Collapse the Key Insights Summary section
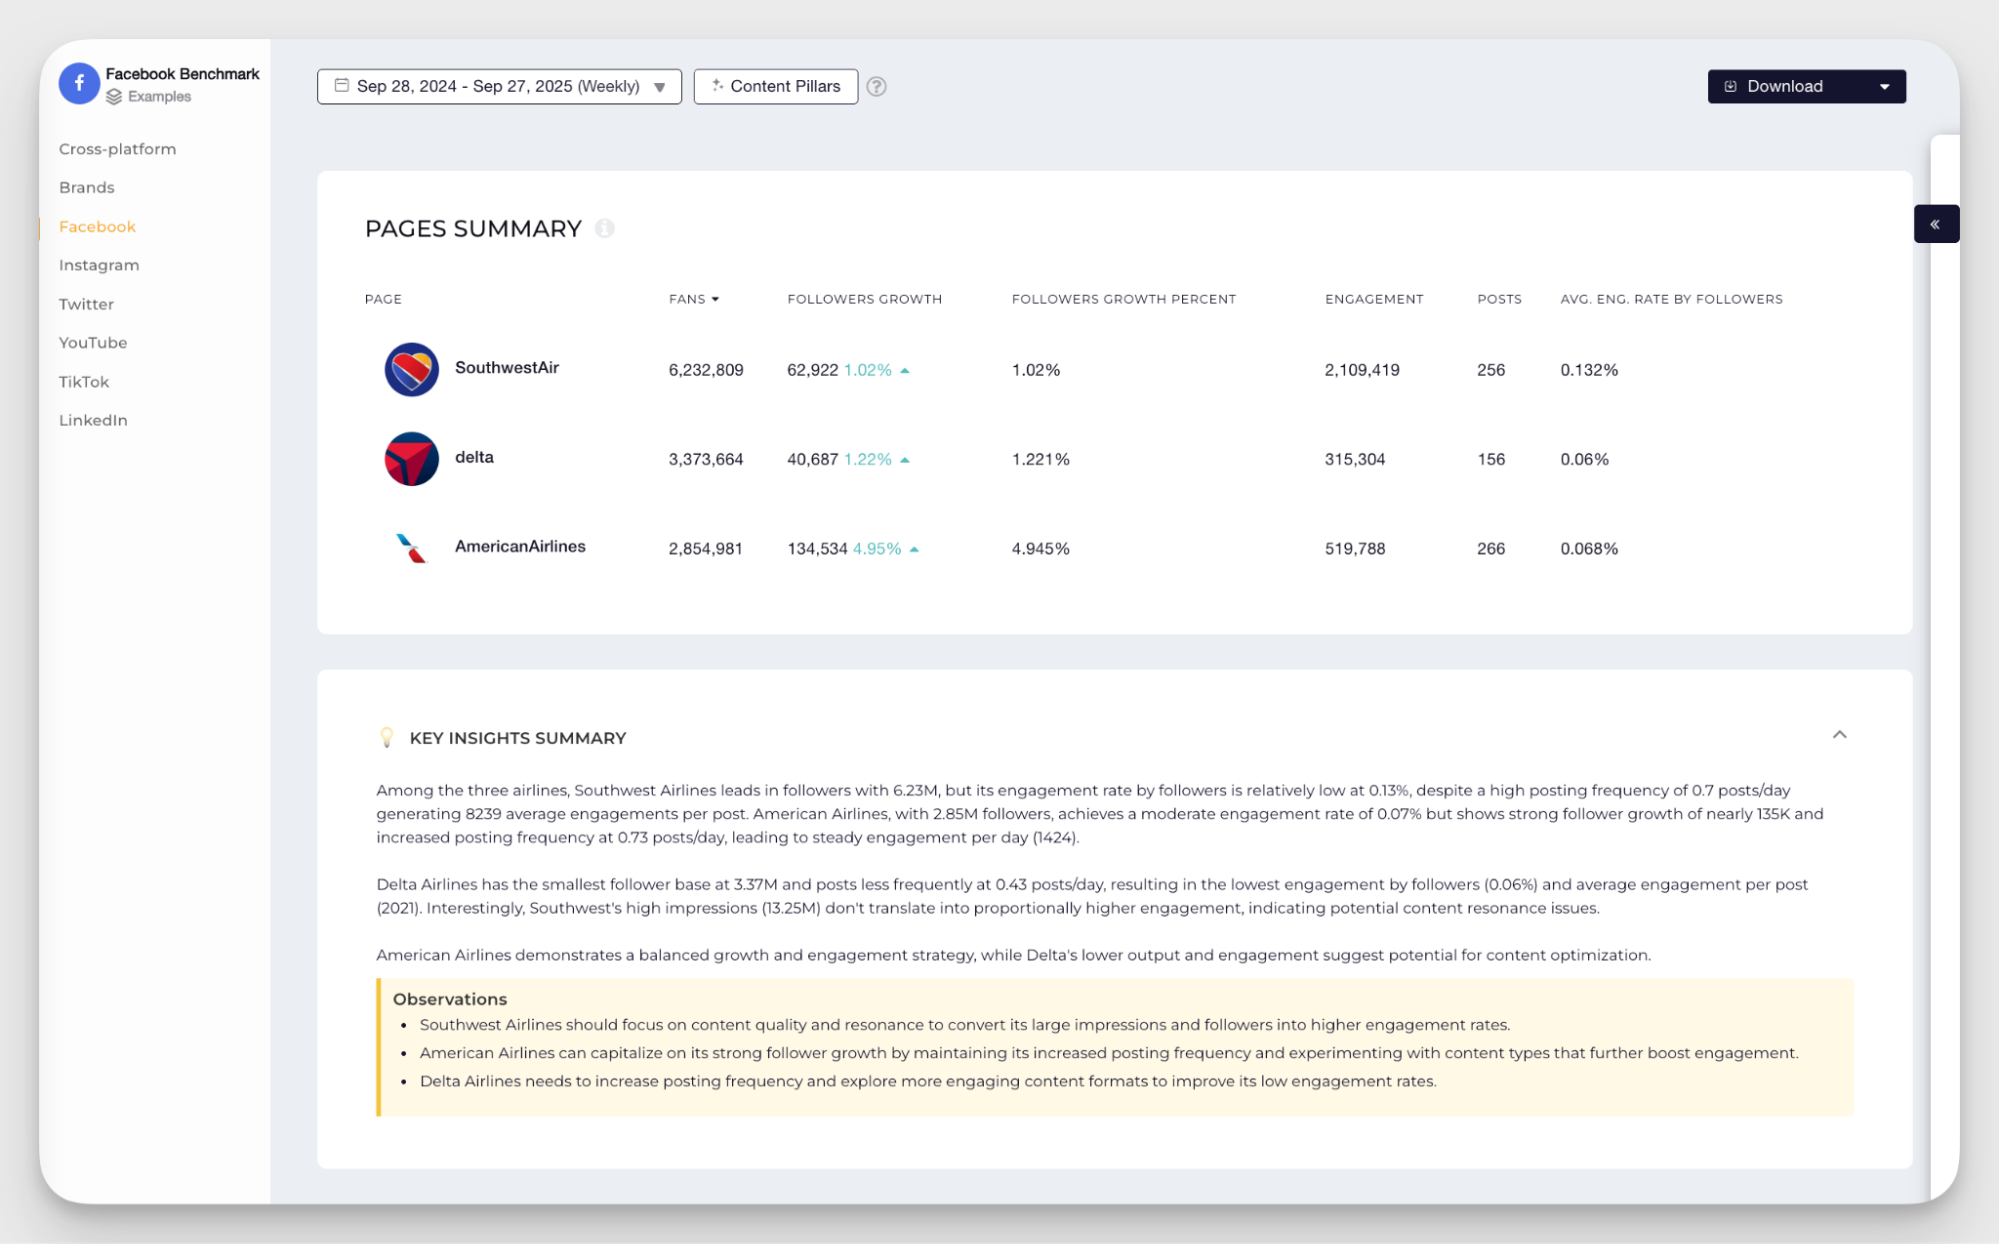 coord(1839,735)
